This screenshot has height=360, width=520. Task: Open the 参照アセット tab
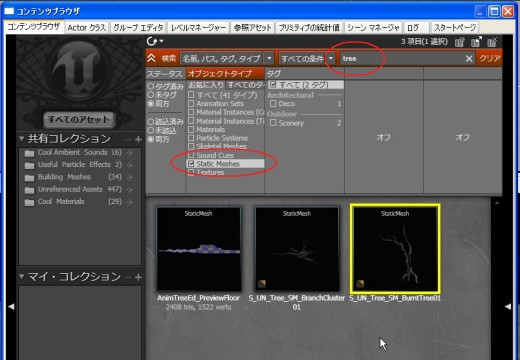(x=253, y=28)
